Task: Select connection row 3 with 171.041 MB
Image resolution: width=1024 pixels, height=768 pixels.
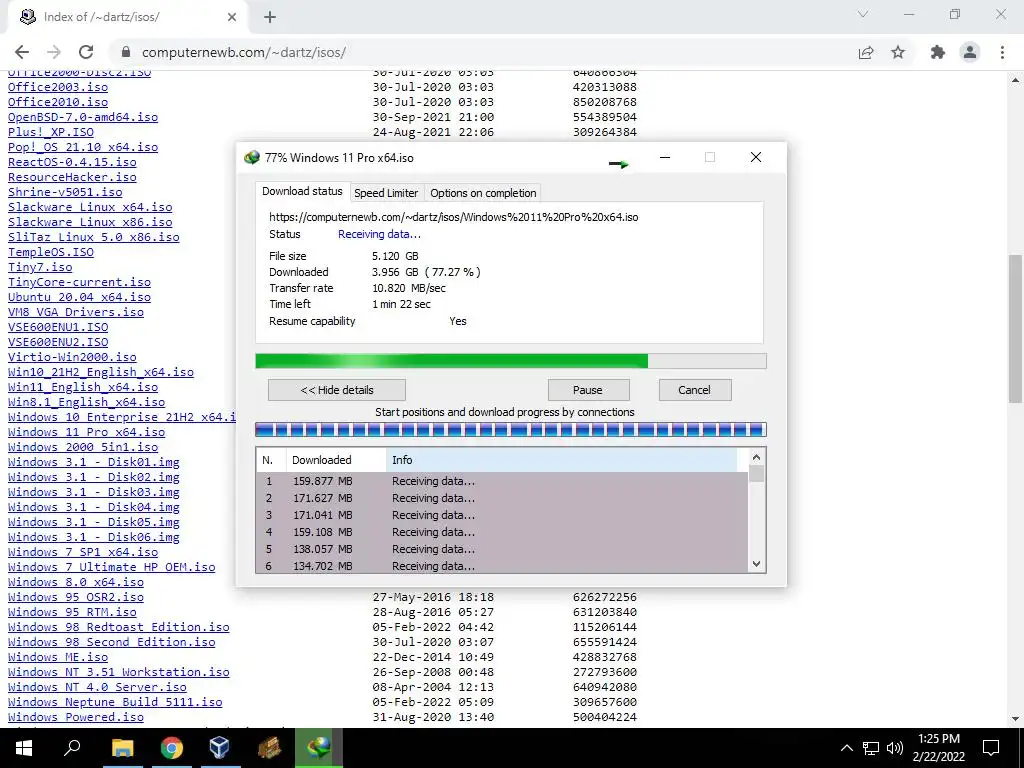Action: pyautogui.click(x=502, y=515)
